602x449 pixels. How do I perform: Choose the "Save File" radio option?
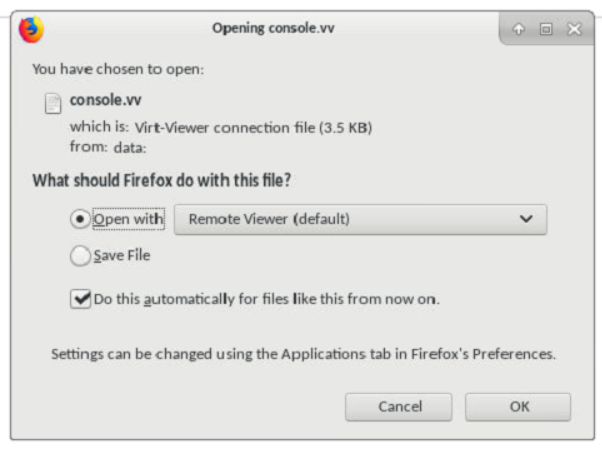coord(80,256)
